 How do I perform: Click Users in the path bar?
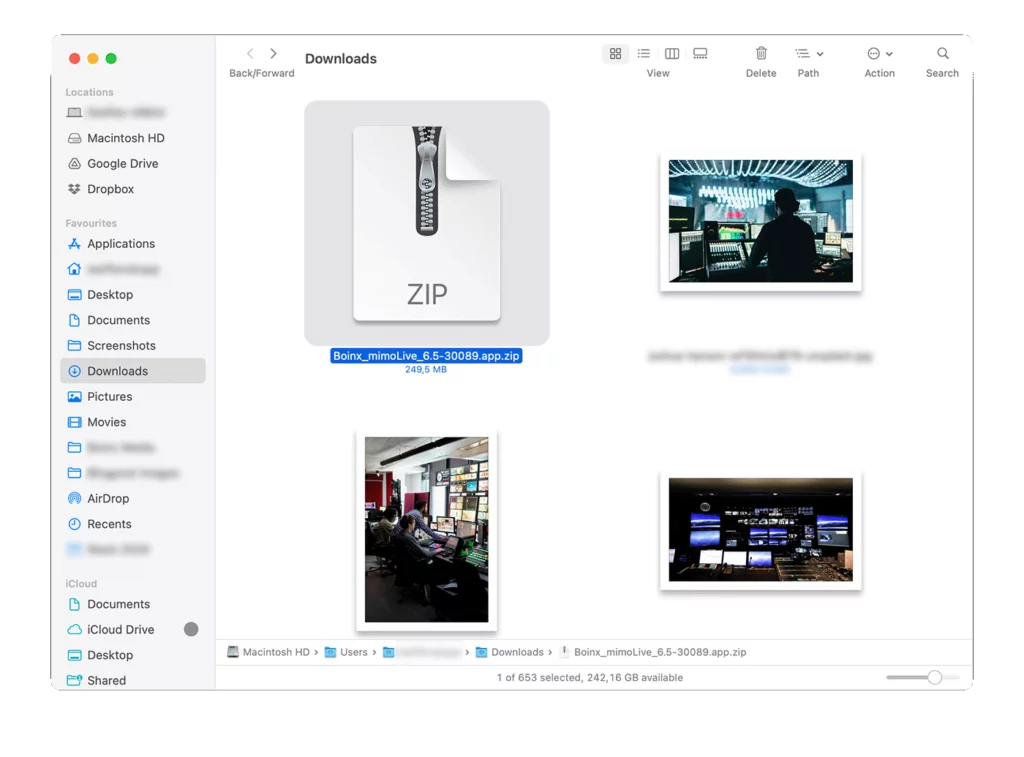346,652
